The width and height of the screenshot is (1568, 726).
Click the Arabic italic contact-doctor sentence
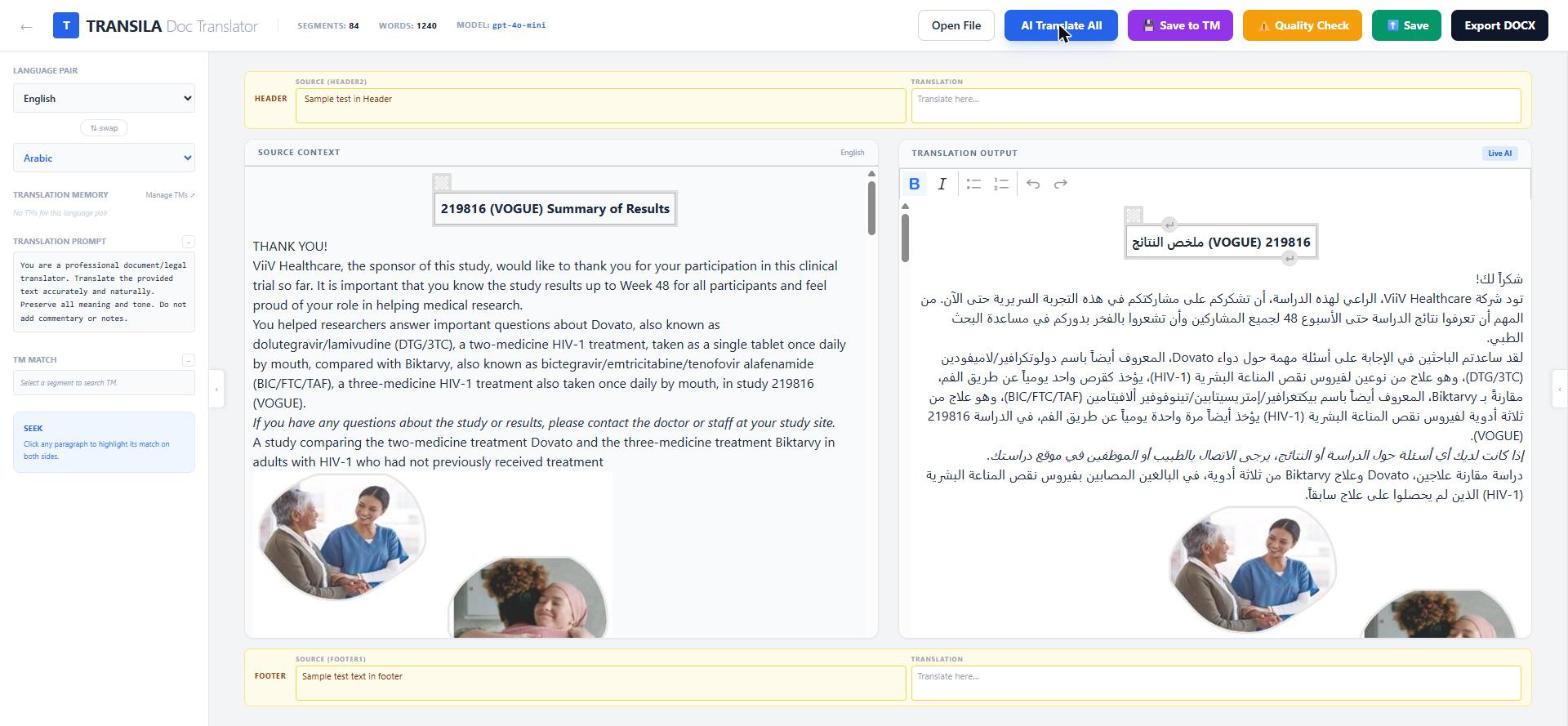pos(1255,456)
